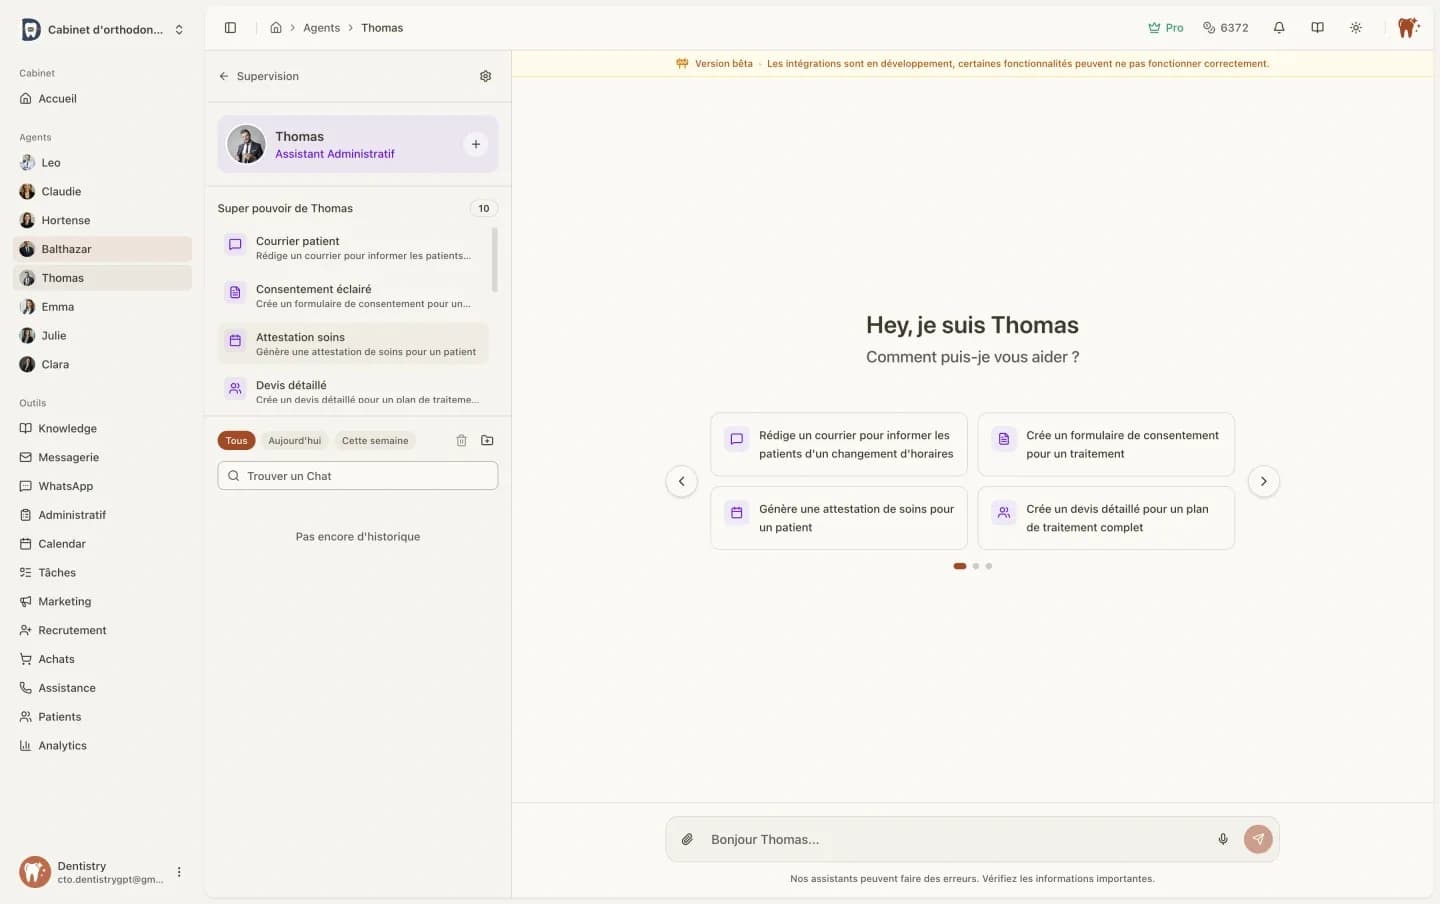
Task: Attach a file with the paperclip icon
Action: click(x=687, y=839)
